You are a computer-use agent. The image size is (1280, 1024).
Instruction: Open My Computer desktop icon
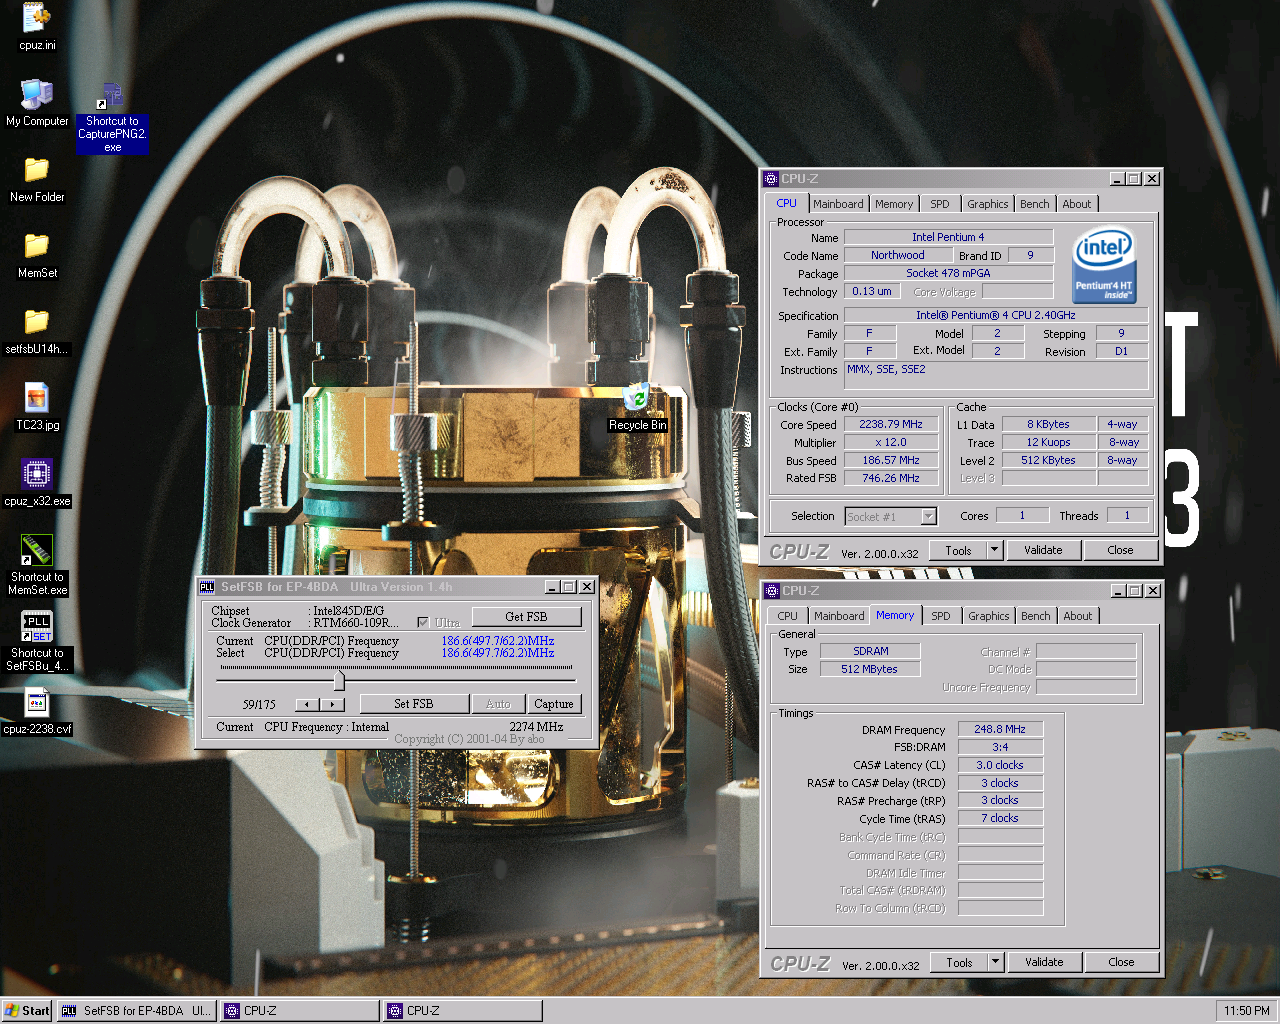coord(37,95)
